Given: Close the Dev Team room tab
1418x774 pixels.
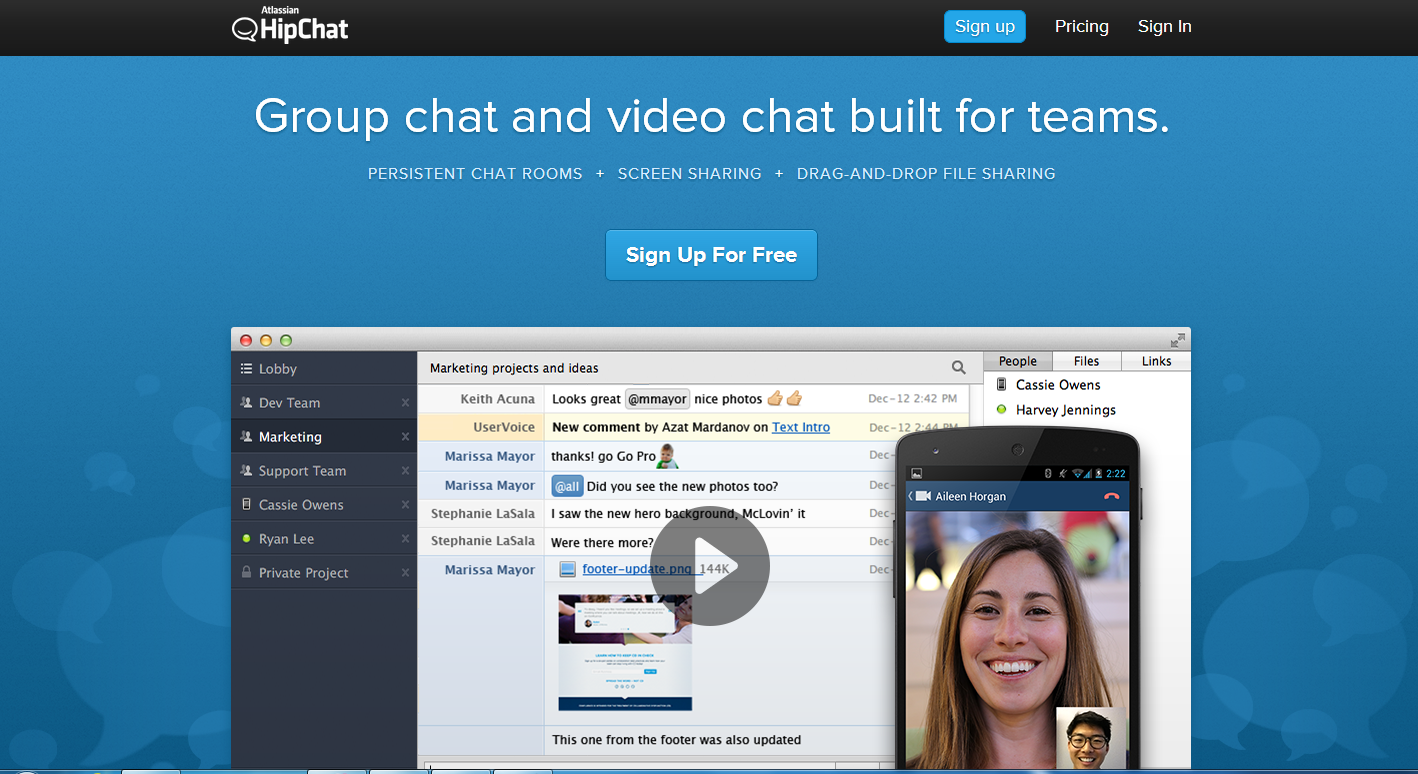Looking at the screenshot, I should 405,403.
